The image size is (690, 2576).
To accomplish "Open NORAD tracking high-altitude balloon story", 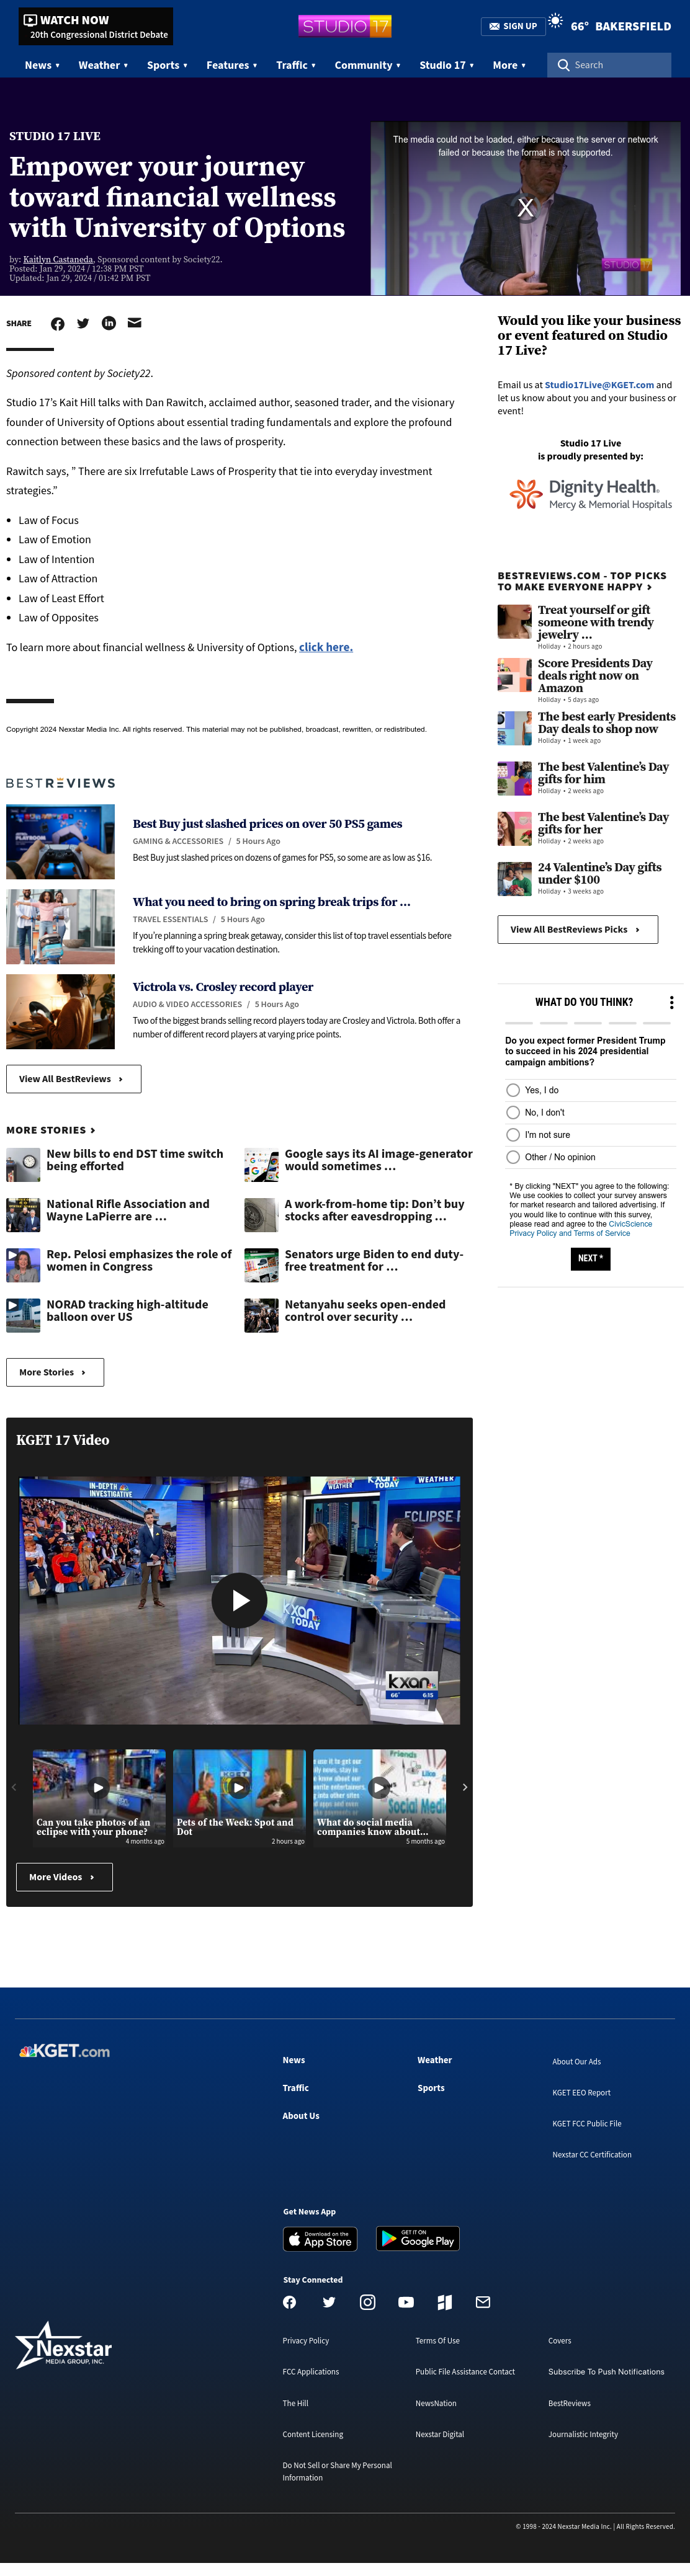I will 127,1311.
